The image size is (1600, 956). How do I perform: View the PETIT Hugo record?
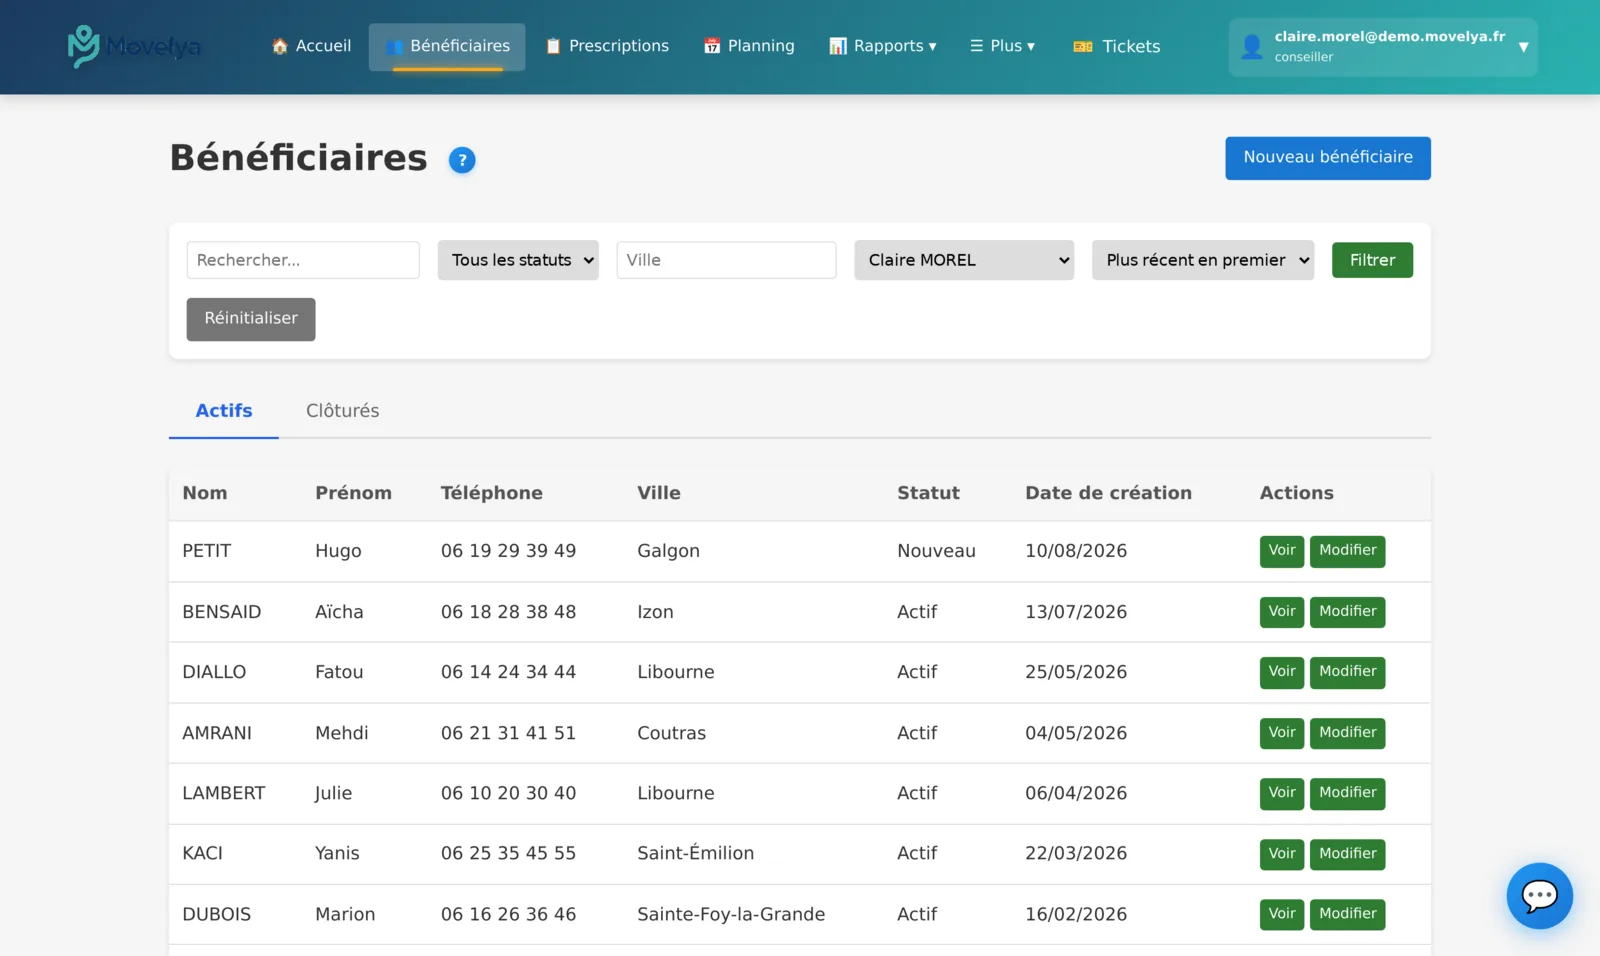pos(1282,551)
